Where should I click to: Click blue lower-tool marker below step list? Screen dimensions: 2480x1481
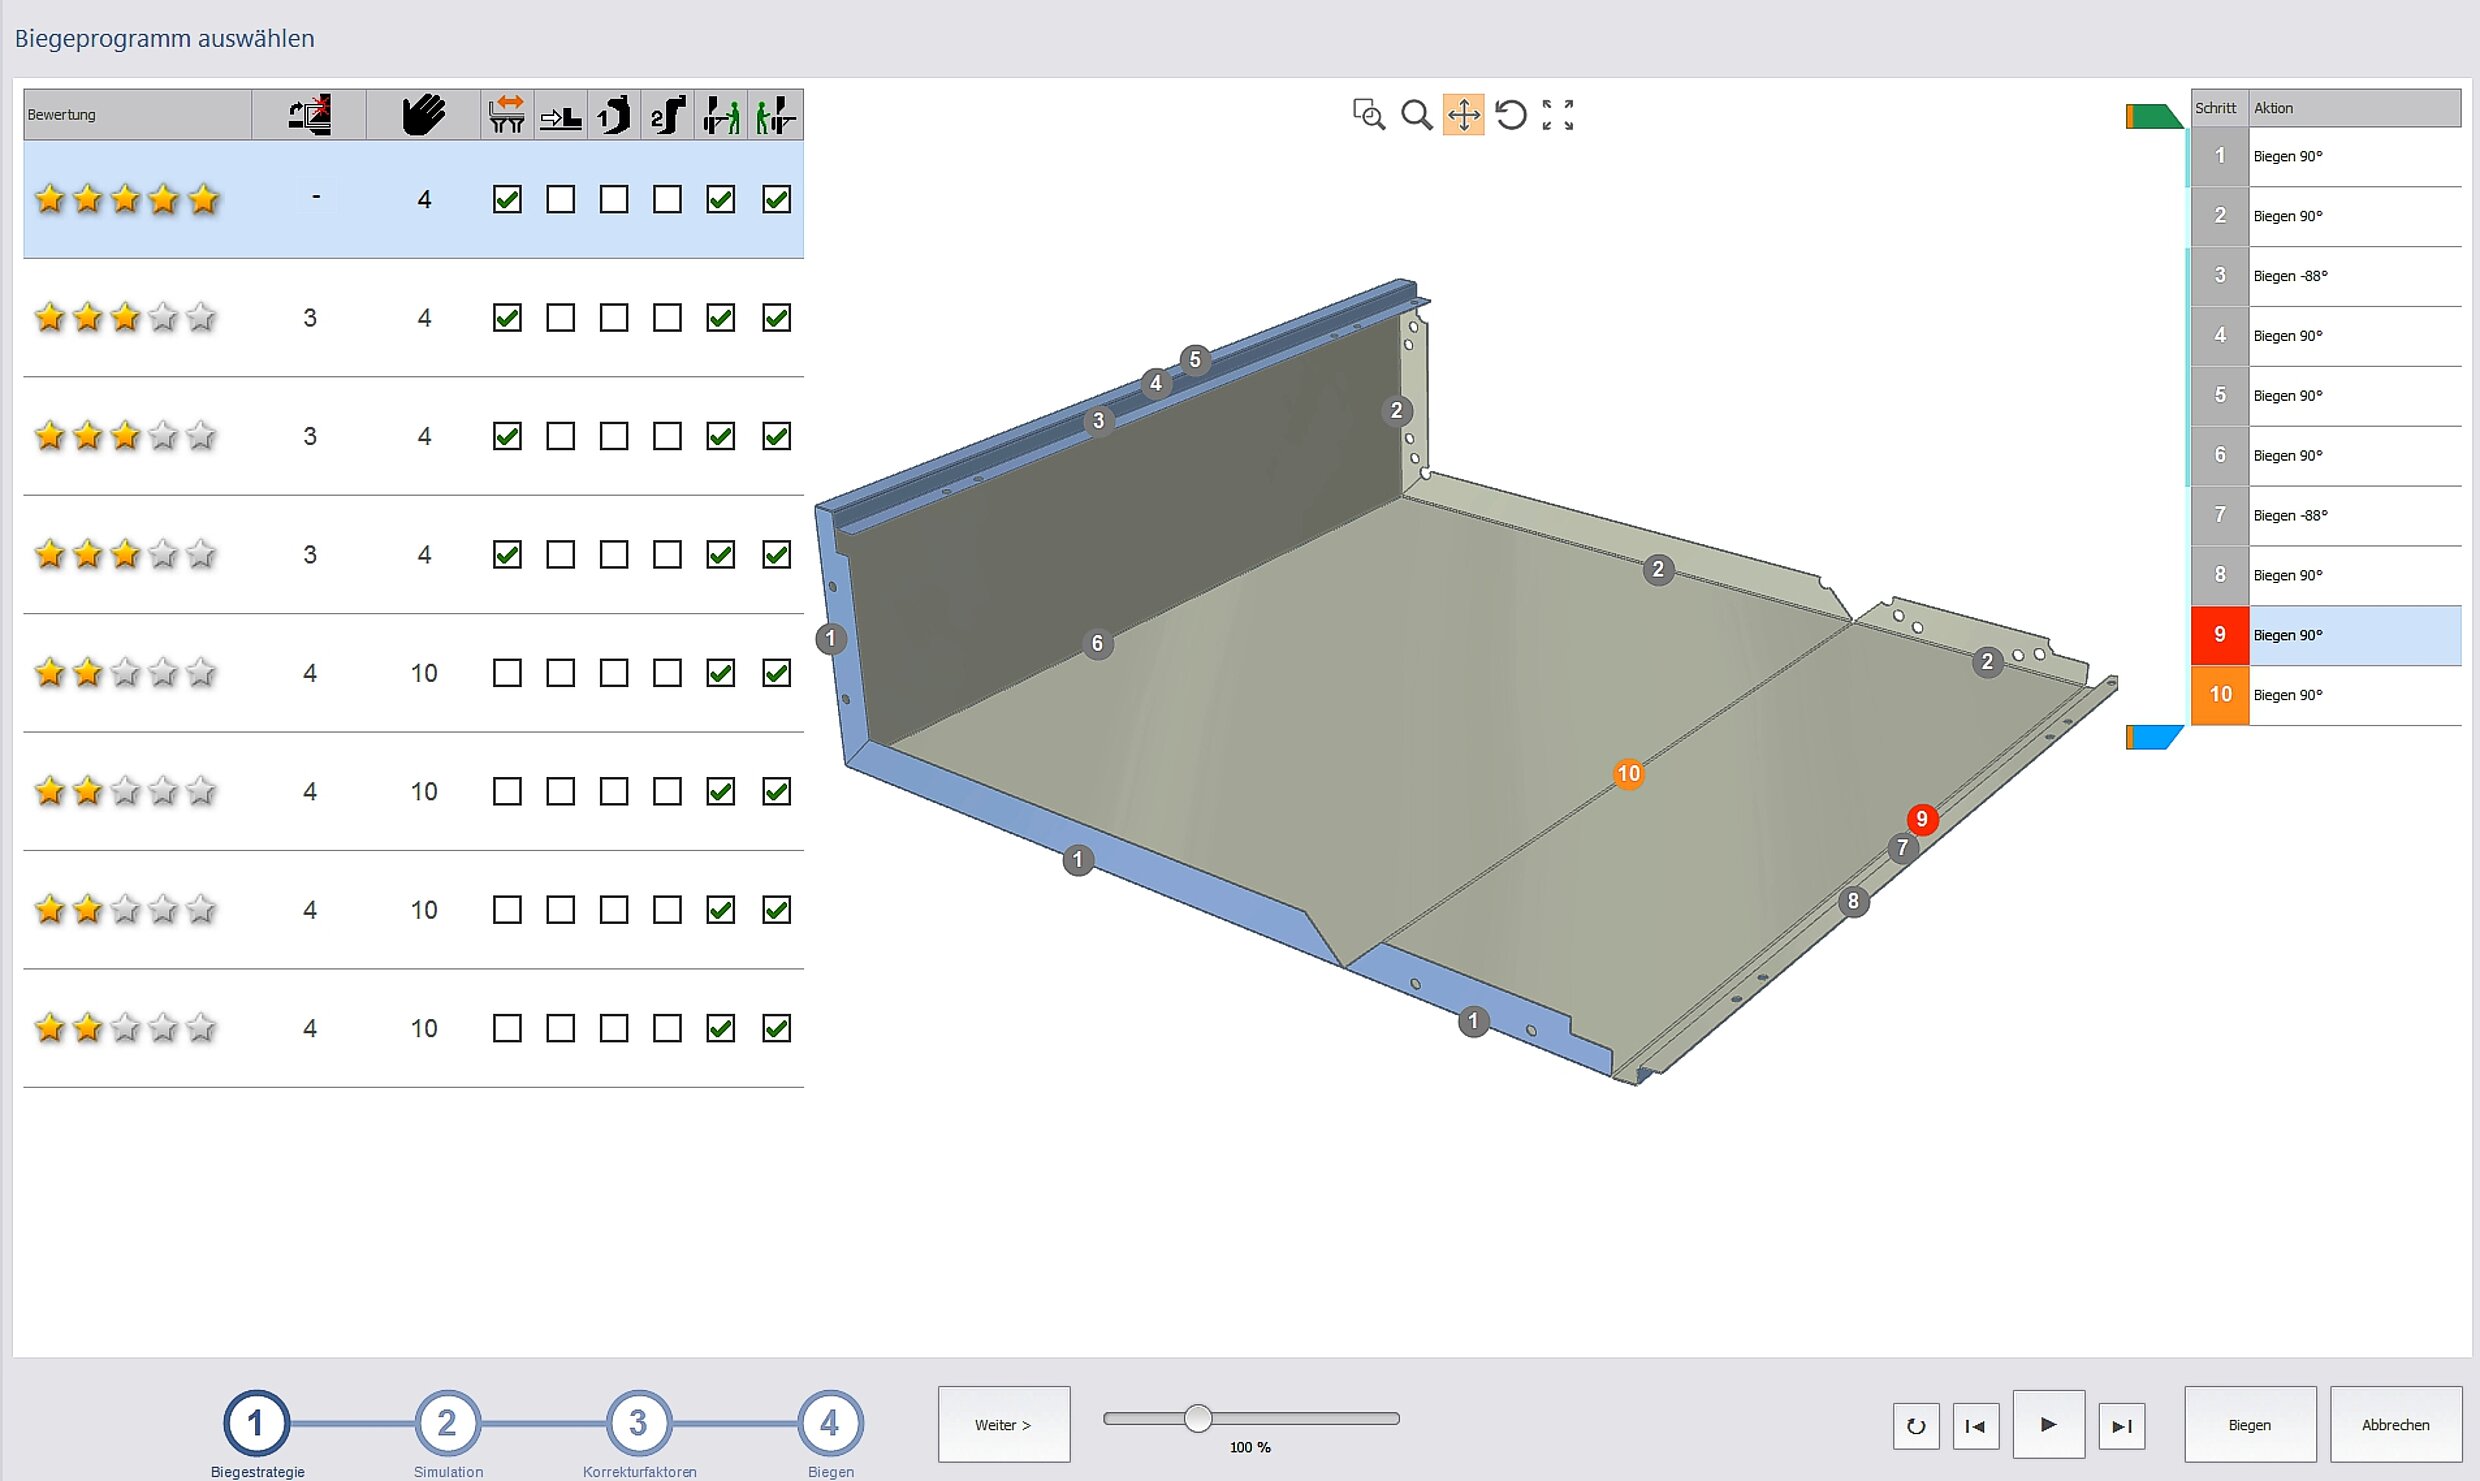tap(2152, 737)
